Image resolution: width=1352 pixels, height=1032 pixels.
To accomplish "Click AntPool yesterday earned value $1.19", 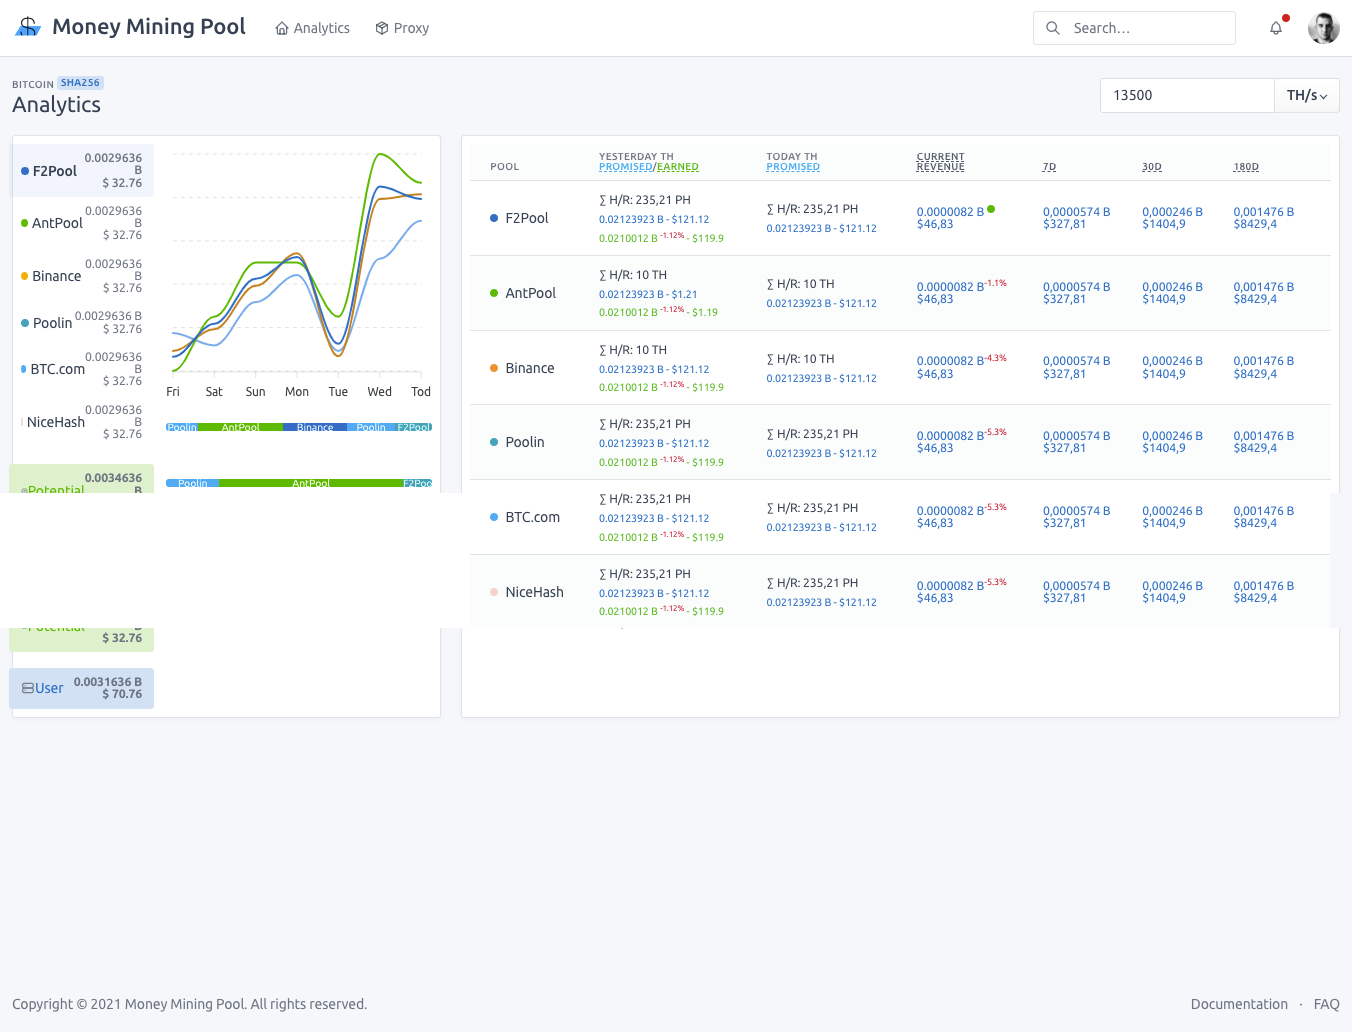I will pos(705,313).
